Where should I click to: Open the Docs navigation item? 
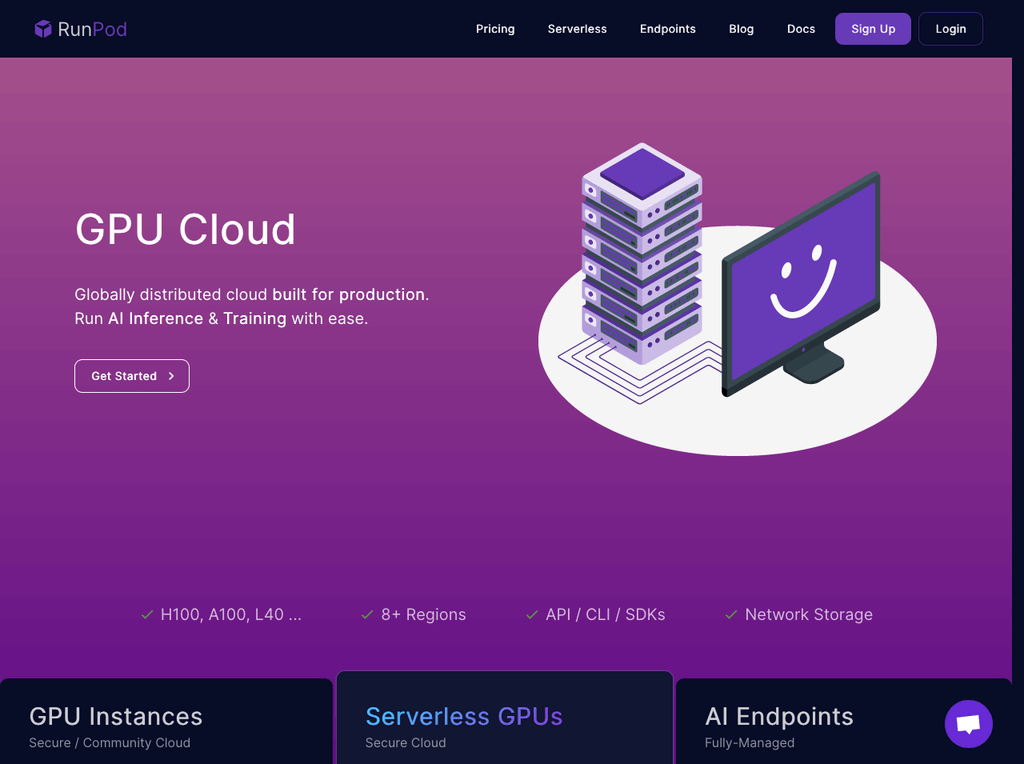click(x=801, y=29)
